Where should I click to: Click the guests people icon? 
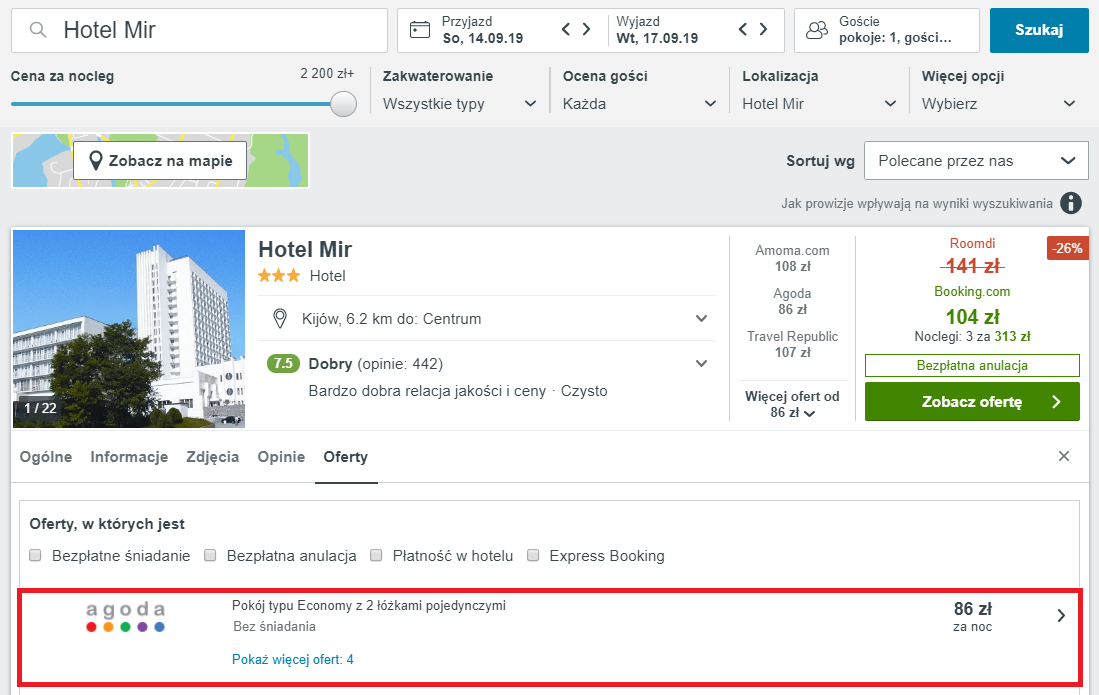[817, 30]
